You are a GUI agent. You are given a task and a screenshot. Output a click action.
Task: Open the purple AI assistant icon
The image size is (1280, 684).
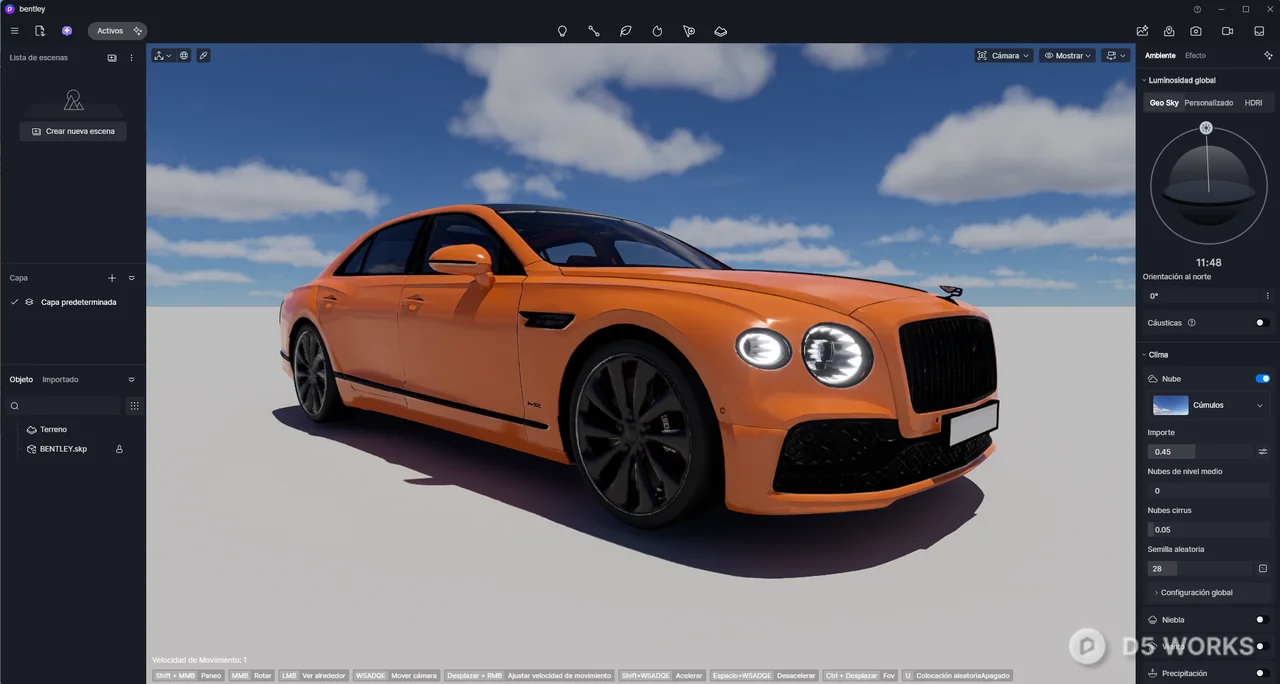click(x=67, y=31)
